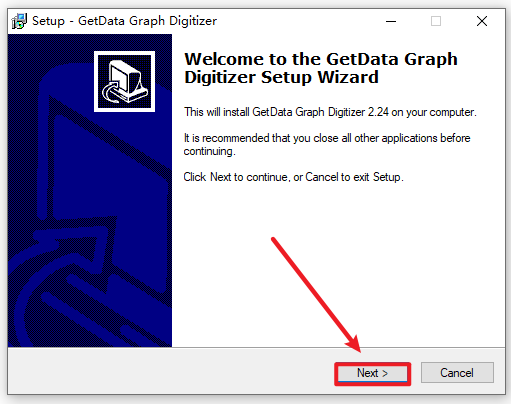Click the title bar text Setup - GetData Graph Digitizer
The width and height of the screenshot is (511, 404).
tap(124, 21)
